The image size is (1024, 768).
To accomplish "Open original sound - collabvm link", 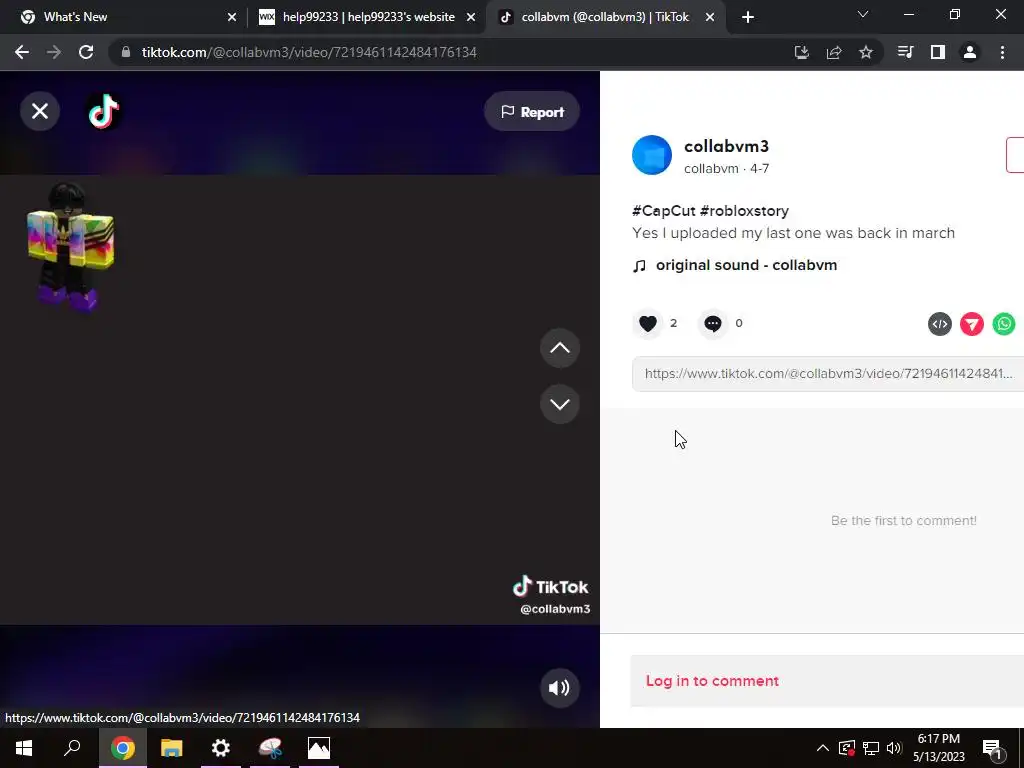I will 746,265.
